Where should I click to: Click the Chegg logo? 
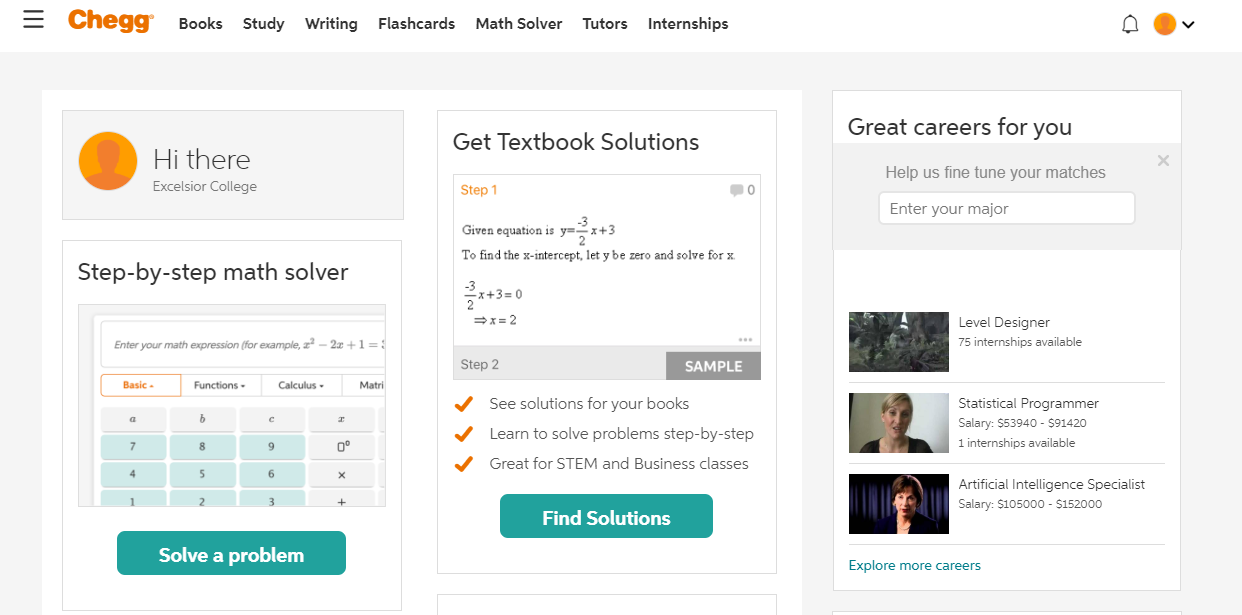[x=111, y=21]
